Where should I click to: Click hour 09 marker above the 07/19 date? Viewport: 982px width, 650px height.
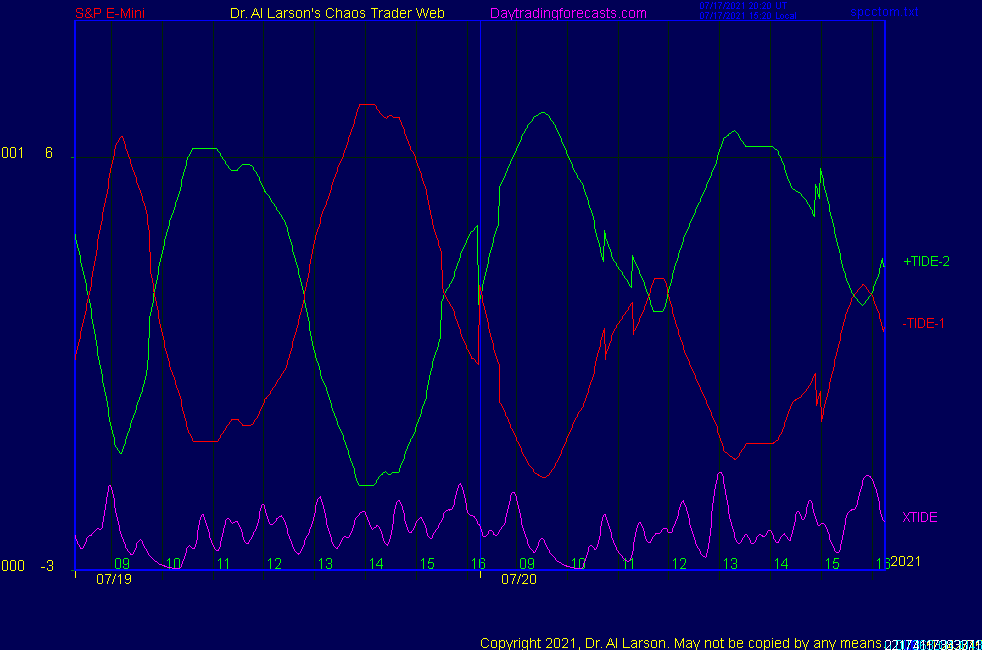(x=122, y=564)
